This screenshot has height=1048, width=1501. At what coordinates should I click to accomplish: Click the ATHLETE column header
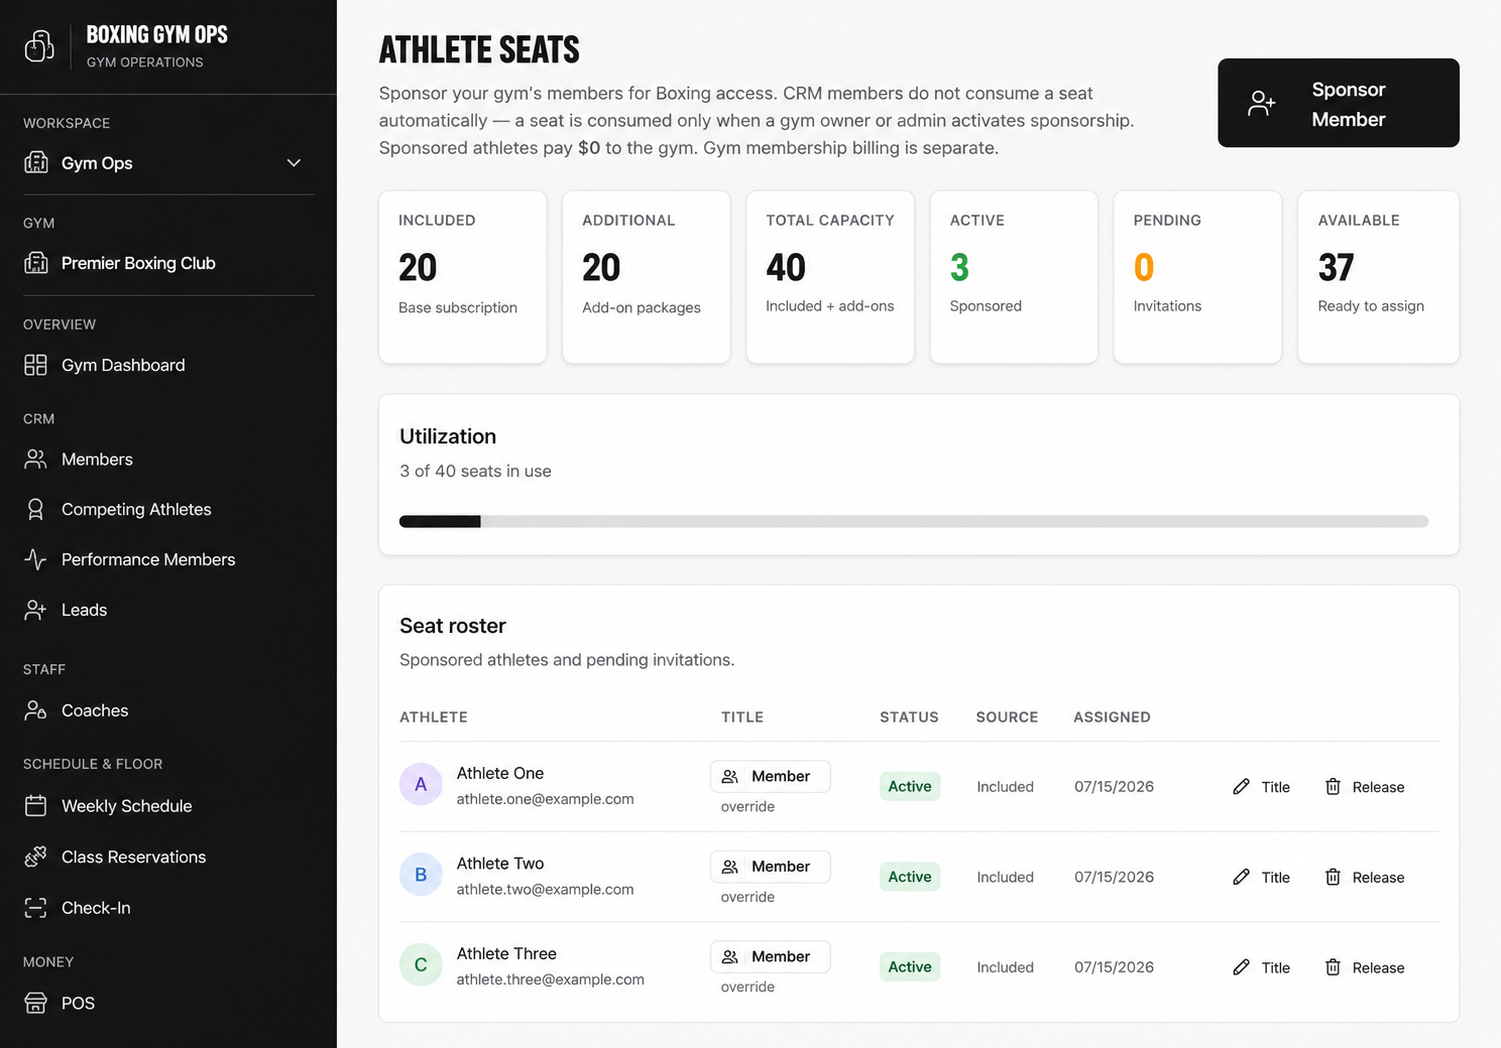click(433, 717)
